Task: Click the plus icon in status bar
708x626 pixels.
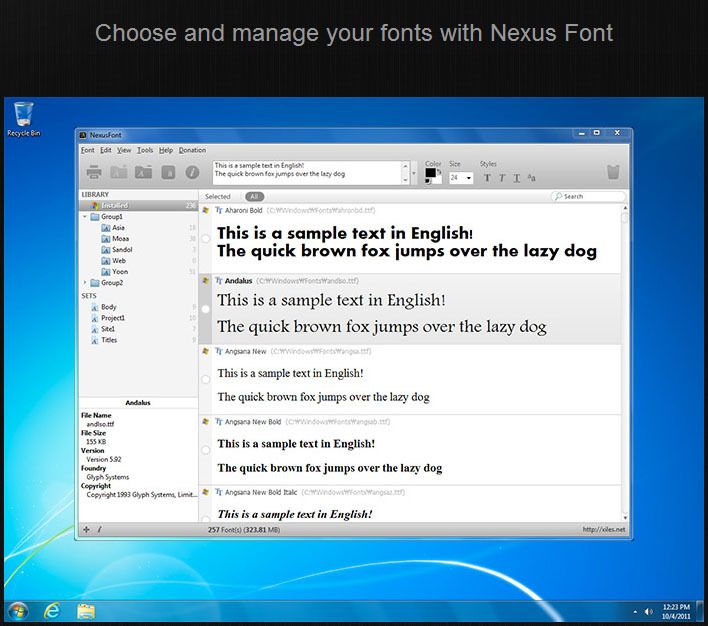Action: point(86,529)
